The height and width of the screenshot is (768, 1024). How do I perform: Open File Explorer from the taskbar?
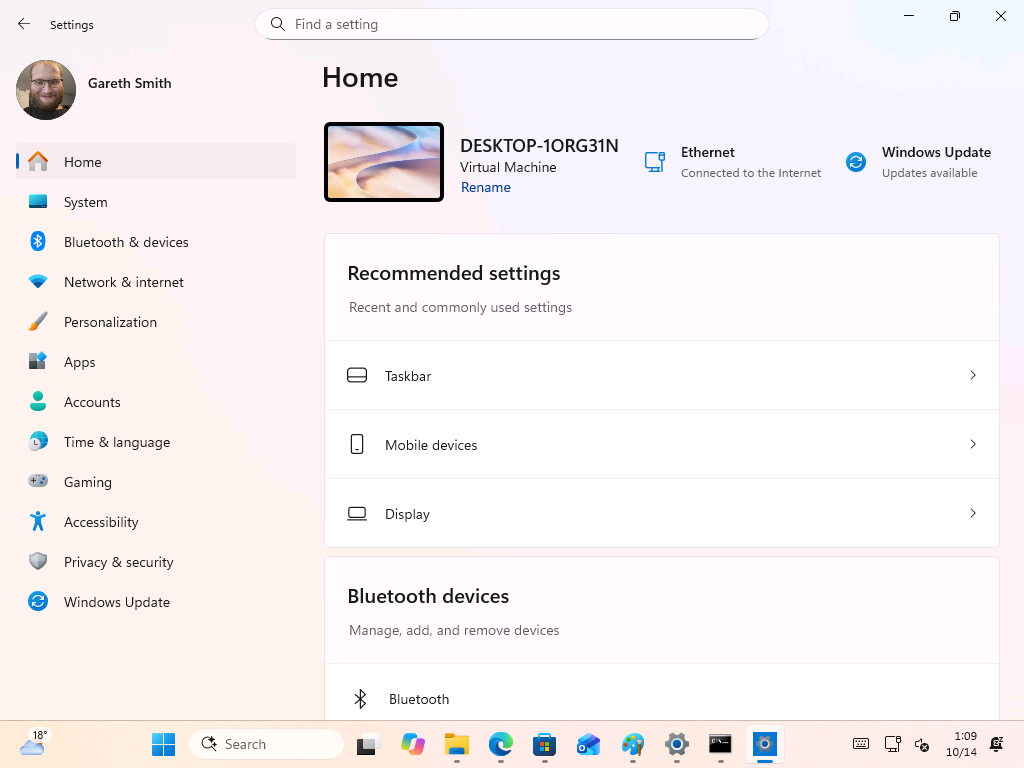point(456,744)
